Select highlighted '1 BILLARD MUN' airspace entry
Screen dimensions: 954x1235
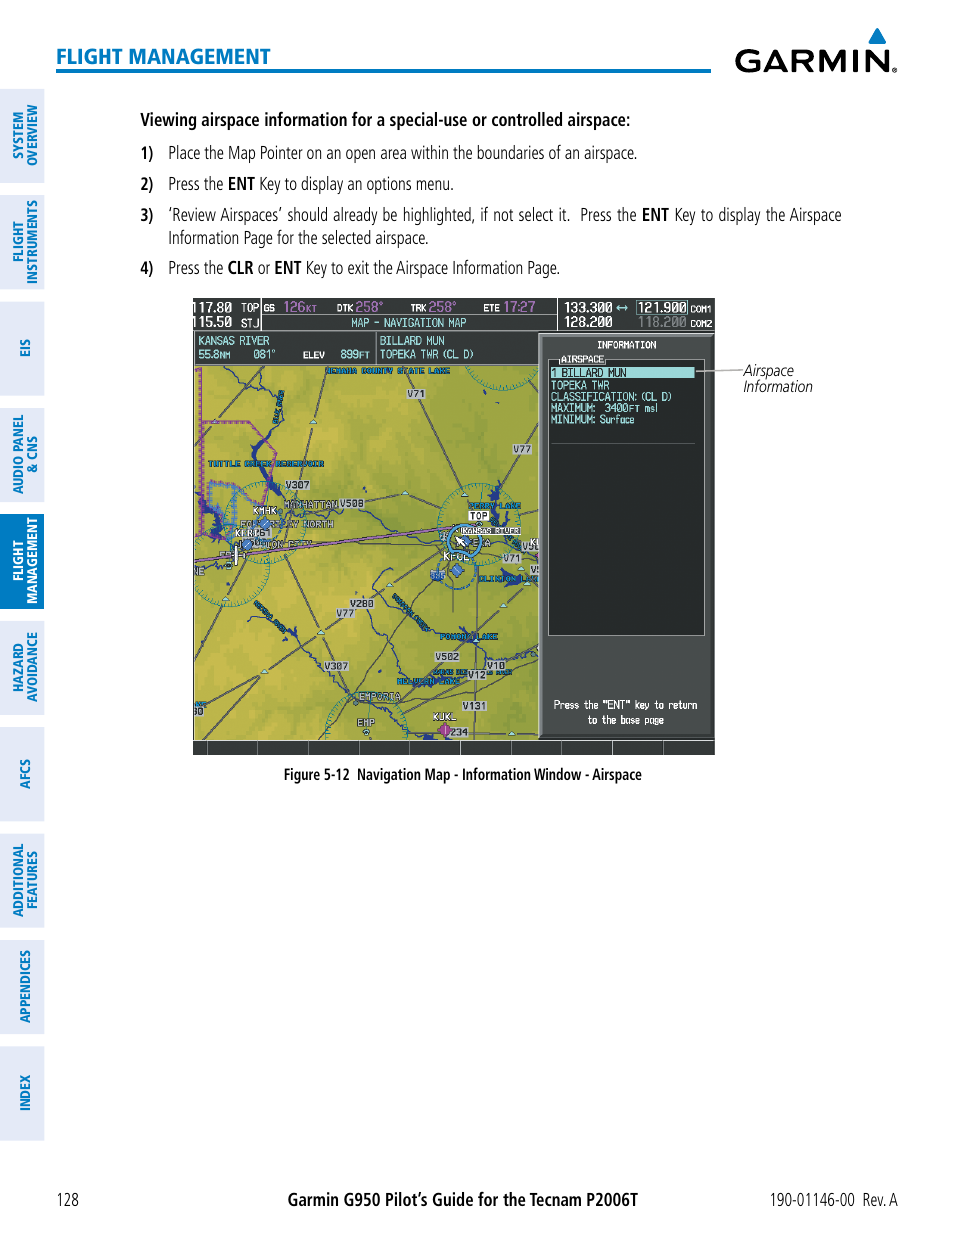point(622,372)
